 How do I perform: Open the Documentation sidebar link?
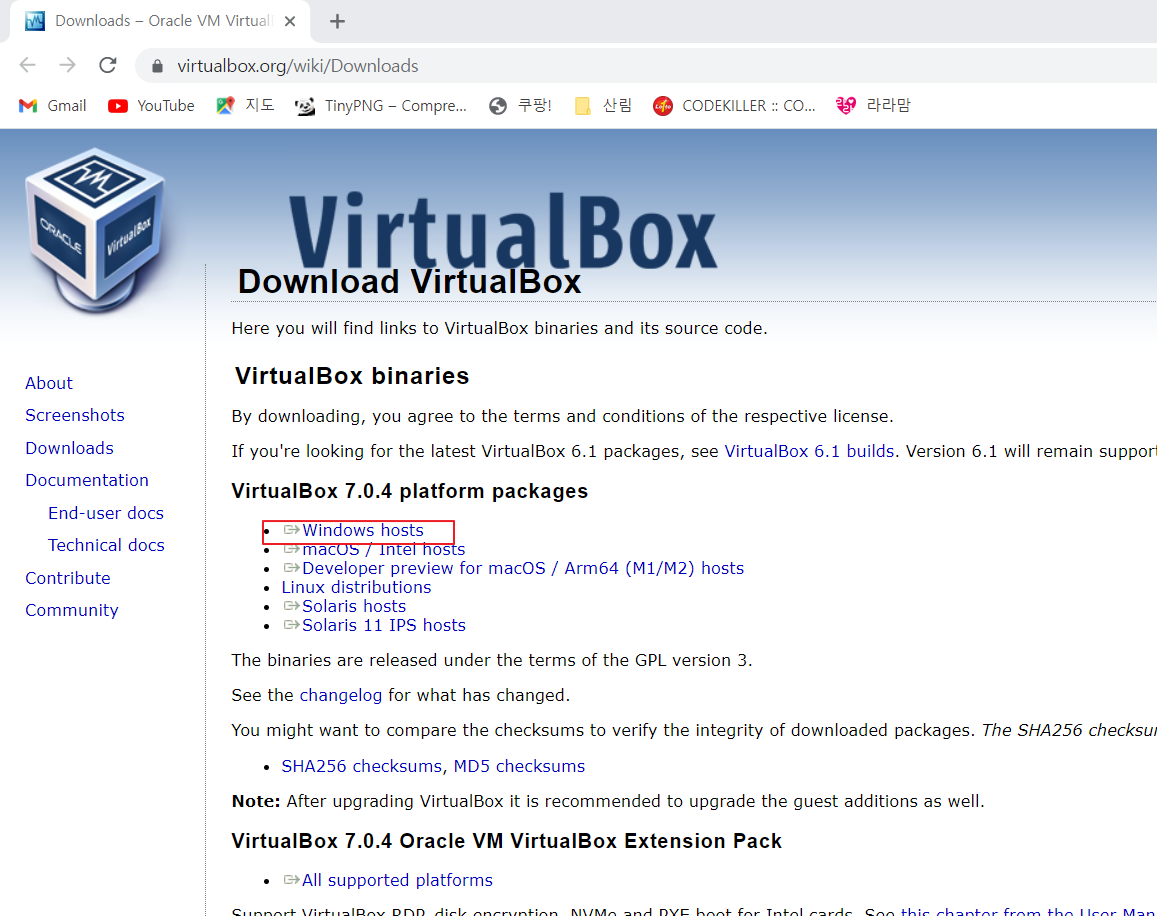(87, 481)
